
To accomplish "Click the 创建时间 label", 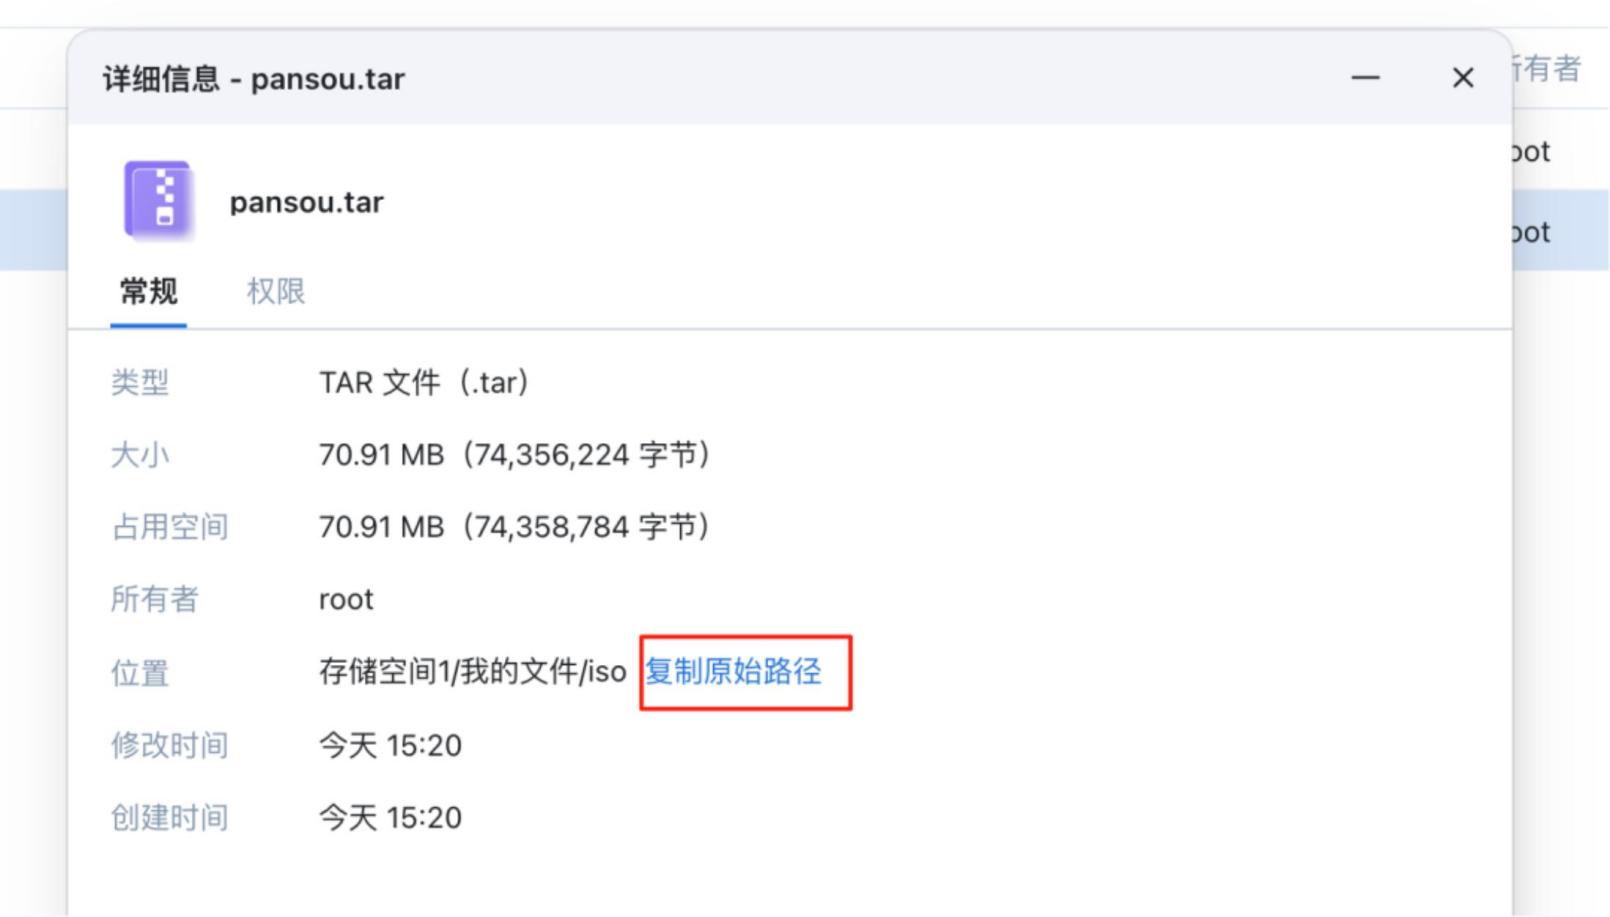I will pos(170,817).
